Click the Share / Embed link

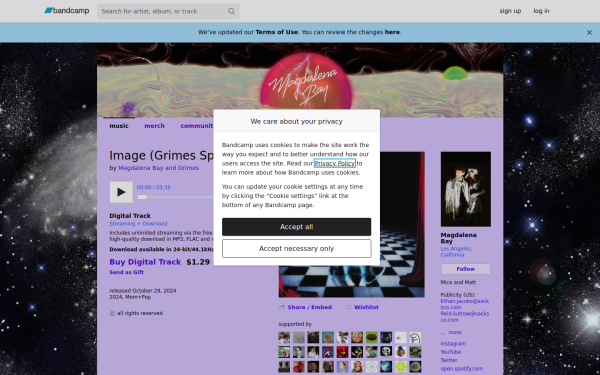tap(310, 307)
